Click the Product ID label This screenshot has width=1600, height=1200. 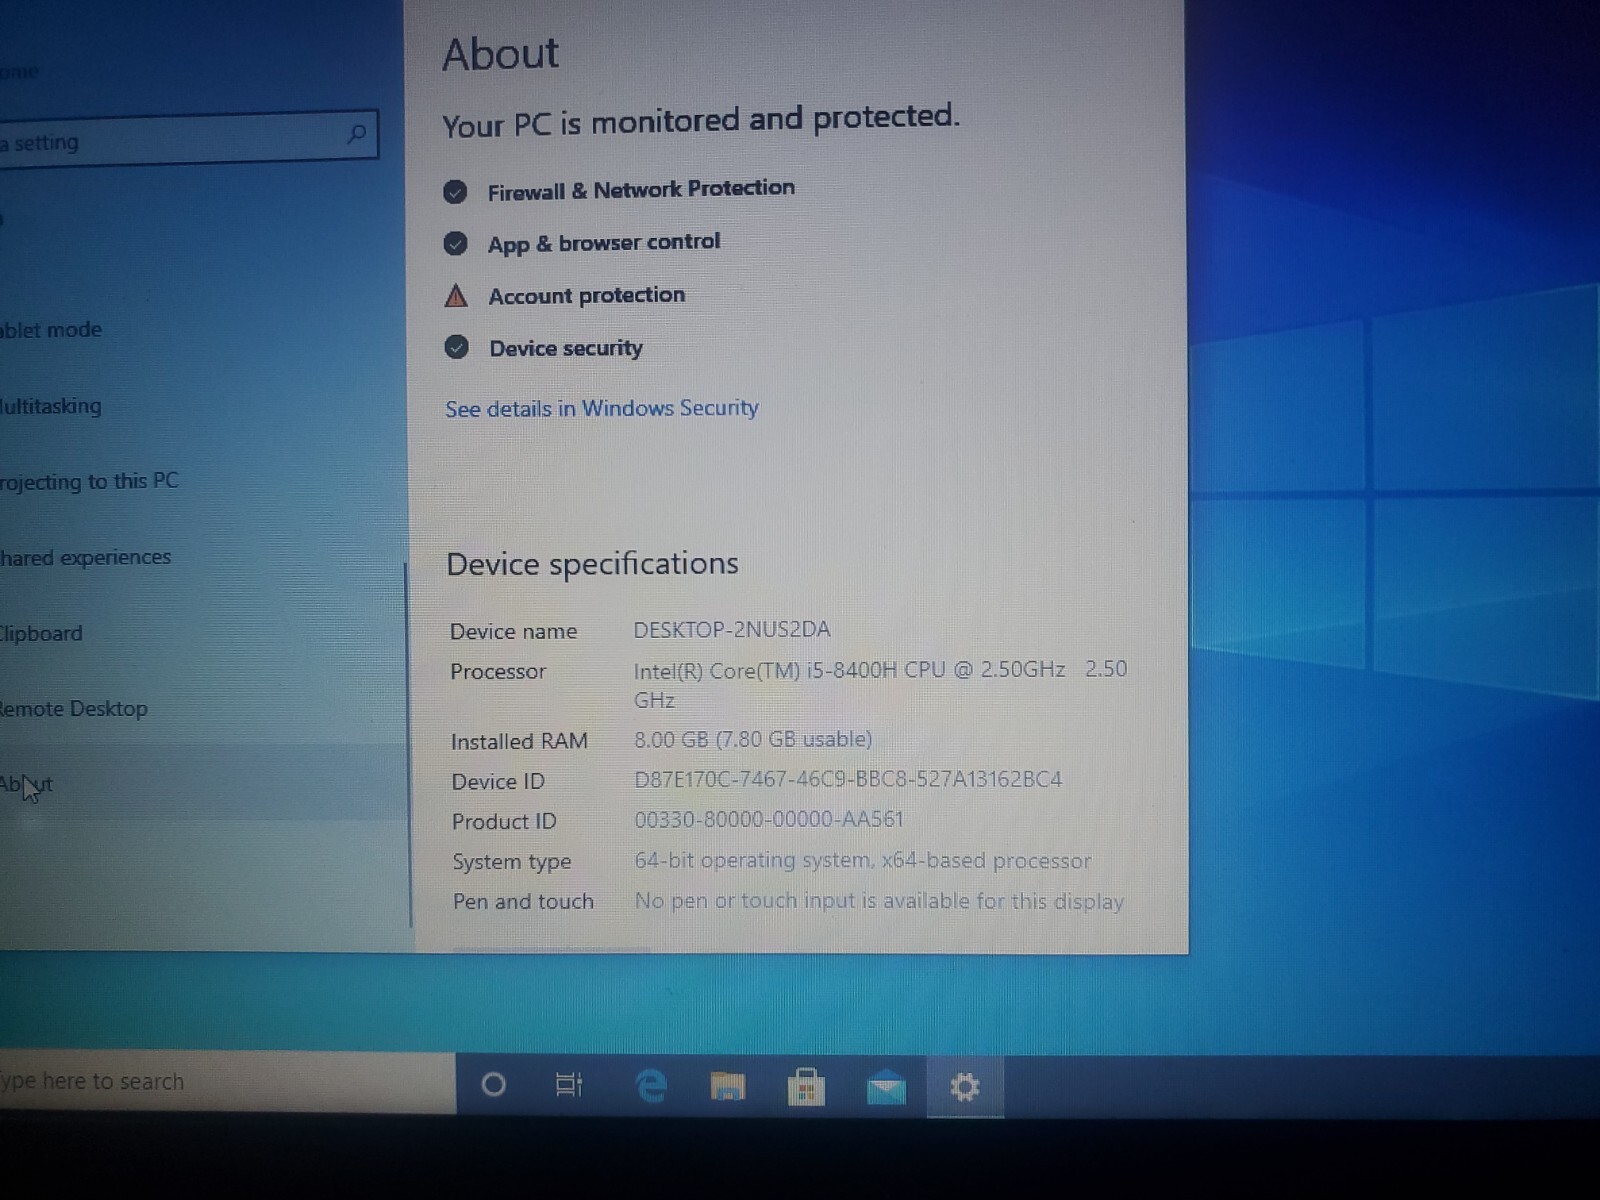click(x=504, y=821)
